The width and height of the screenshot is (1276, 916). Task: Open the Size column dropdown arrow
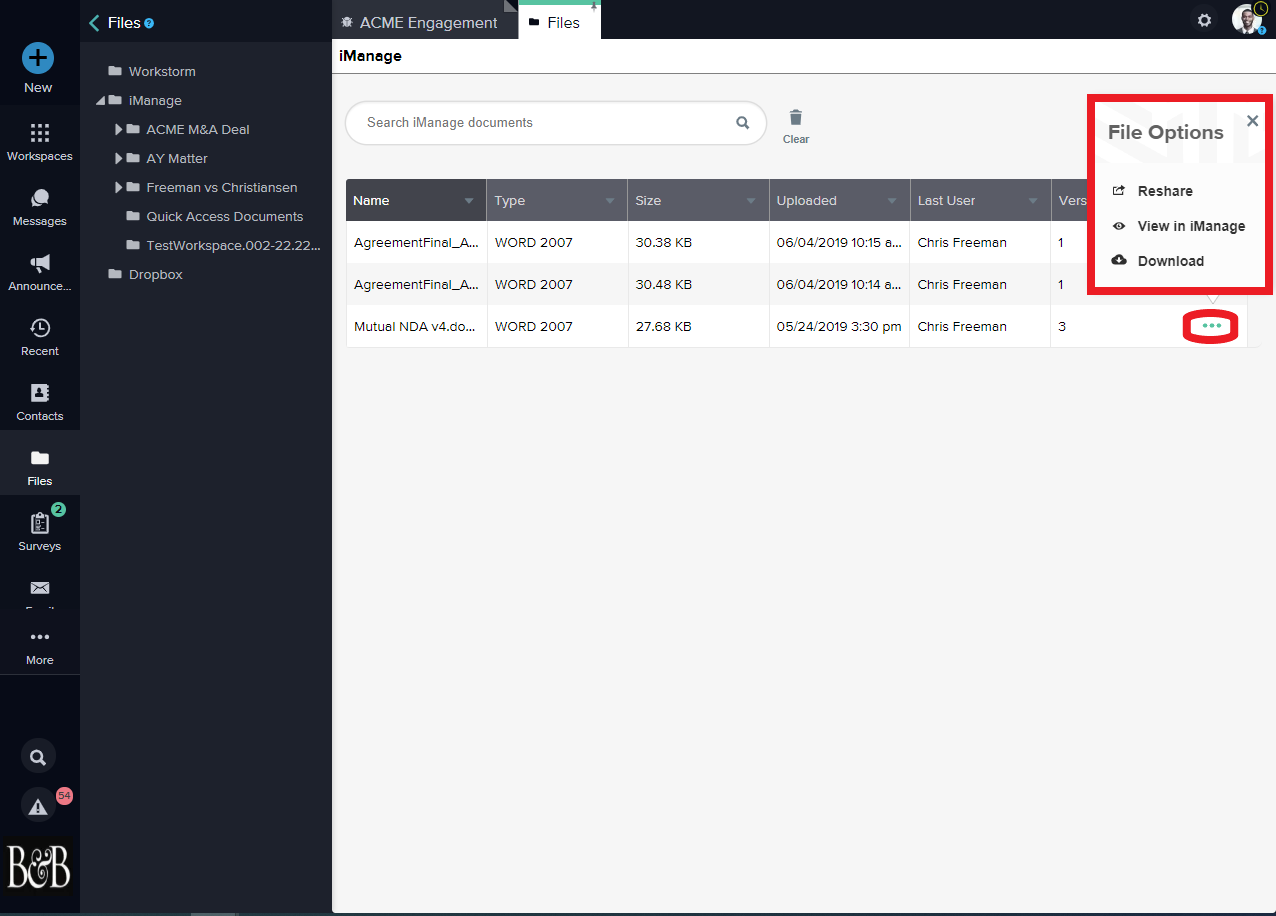pos(751,201)
